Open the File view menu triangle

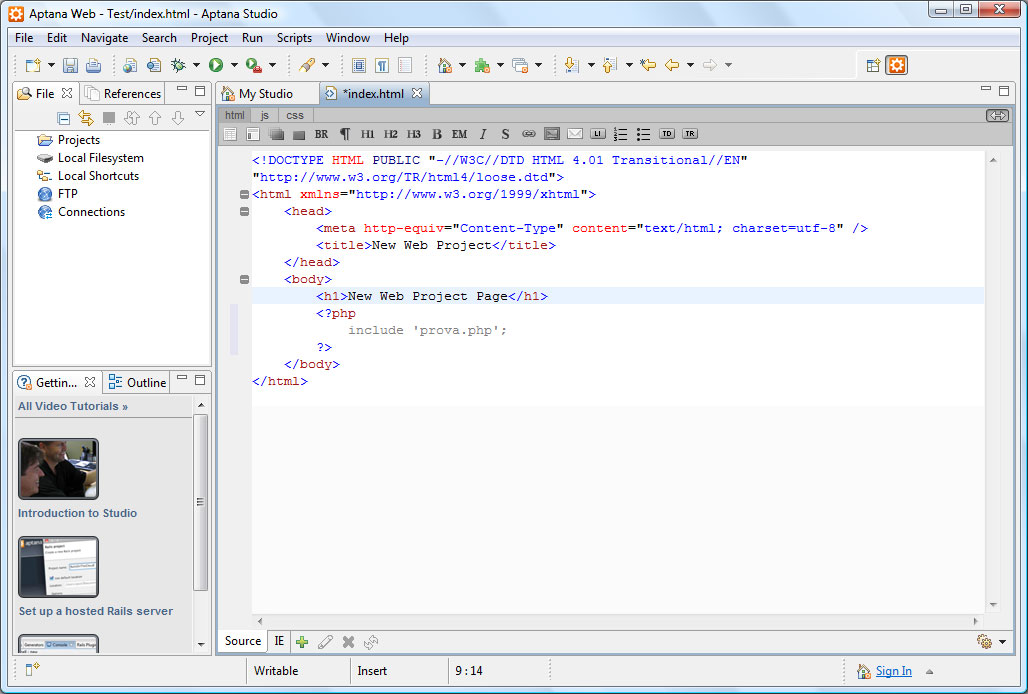point(200,115)
